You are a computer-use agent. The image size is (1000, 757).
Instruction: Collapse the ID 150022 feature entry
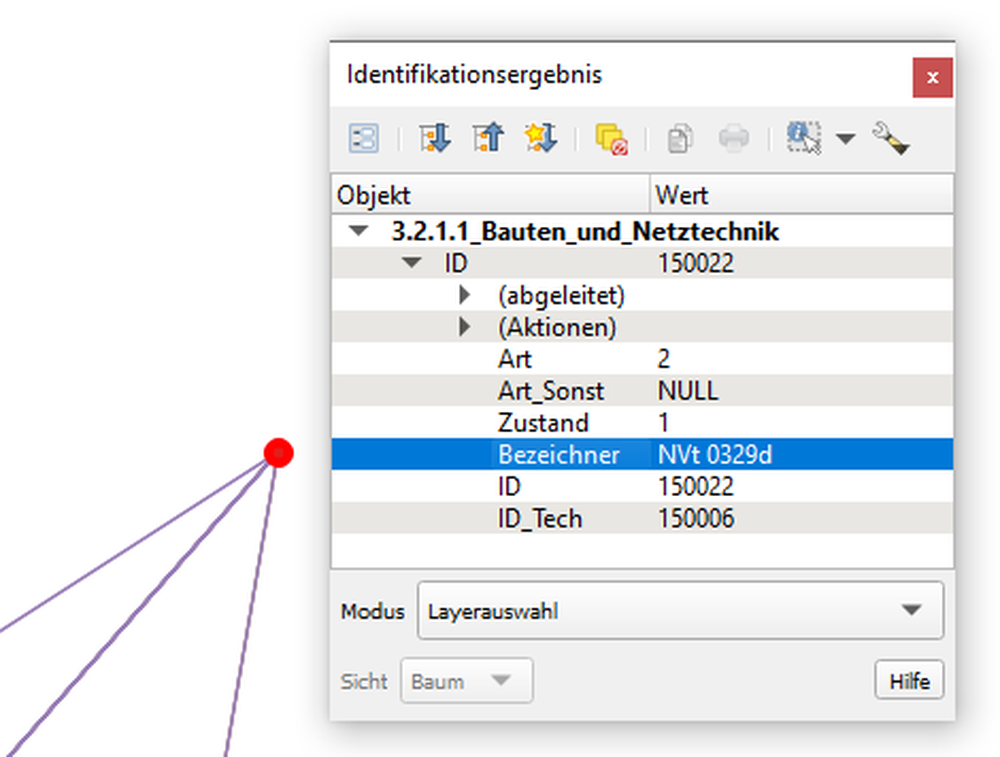pos(411,262)
